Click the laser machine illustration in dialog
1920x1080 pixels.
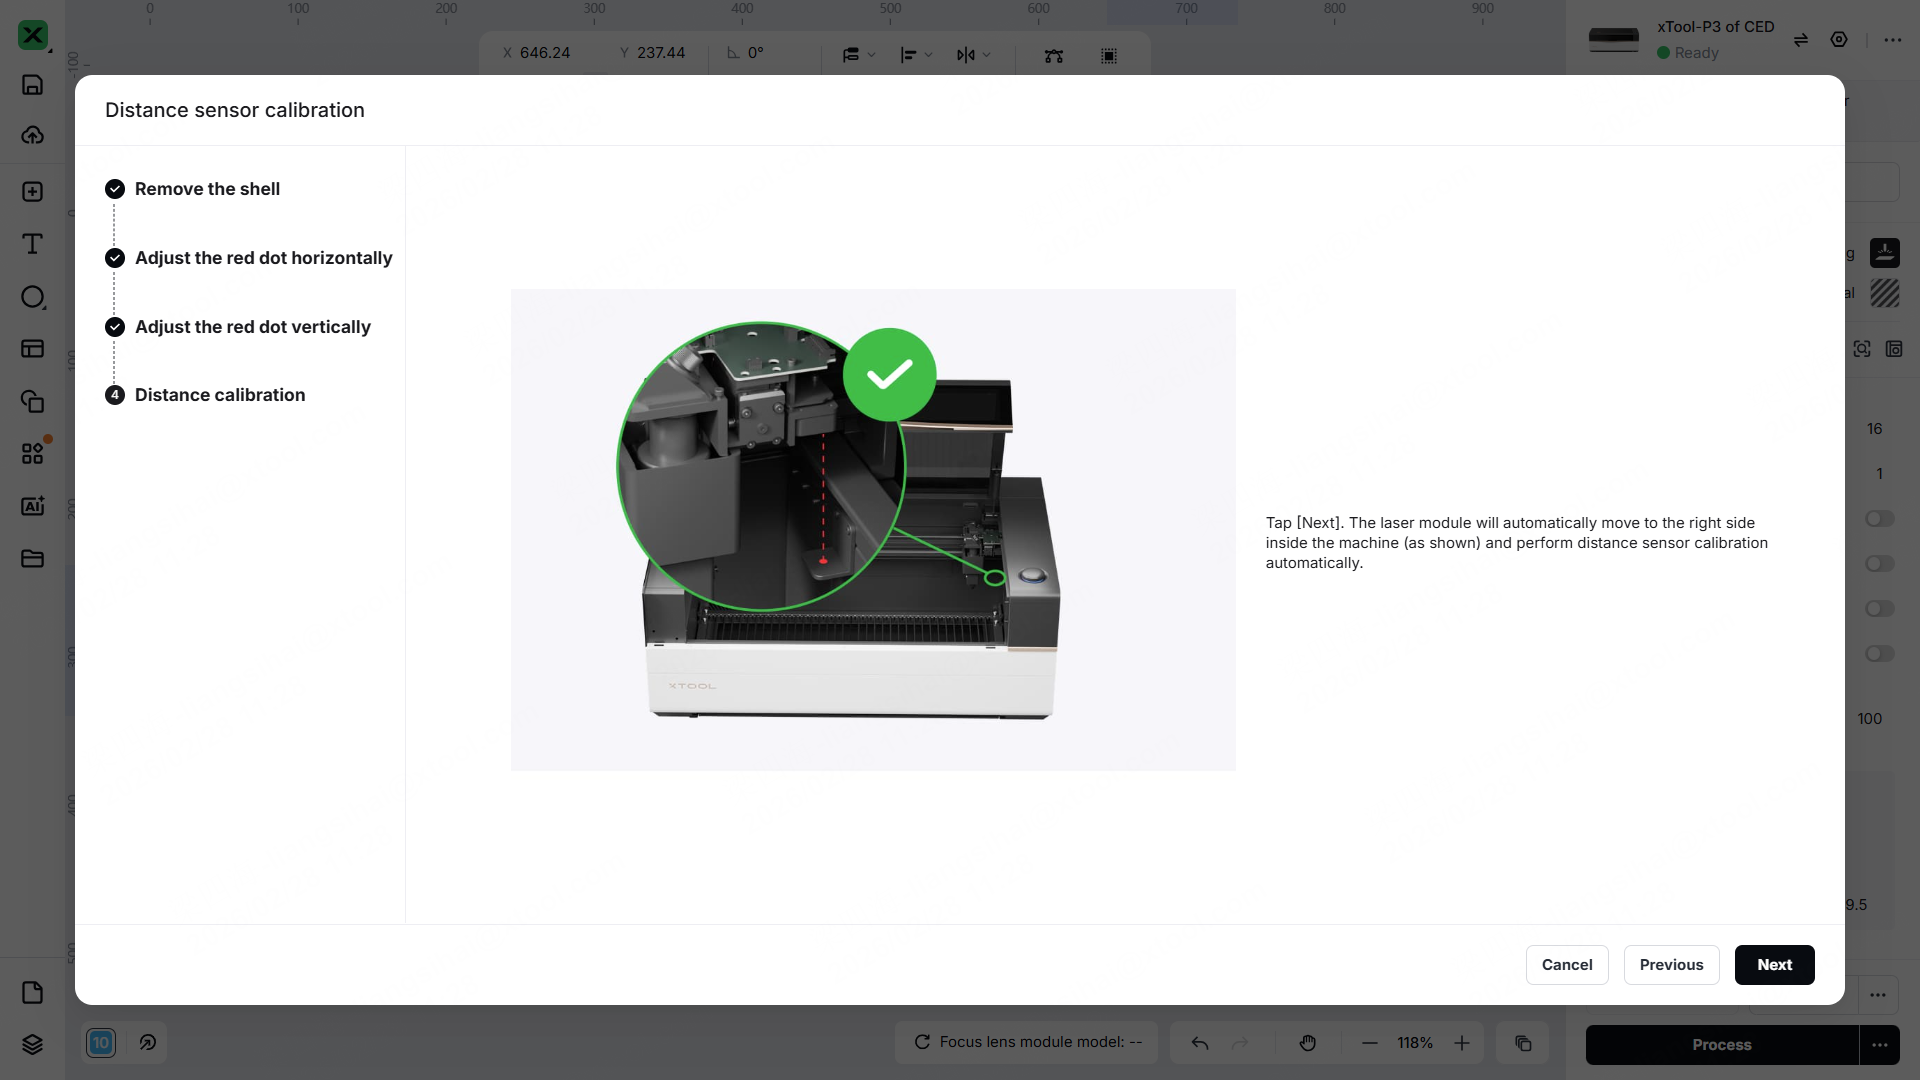point(873,530)
